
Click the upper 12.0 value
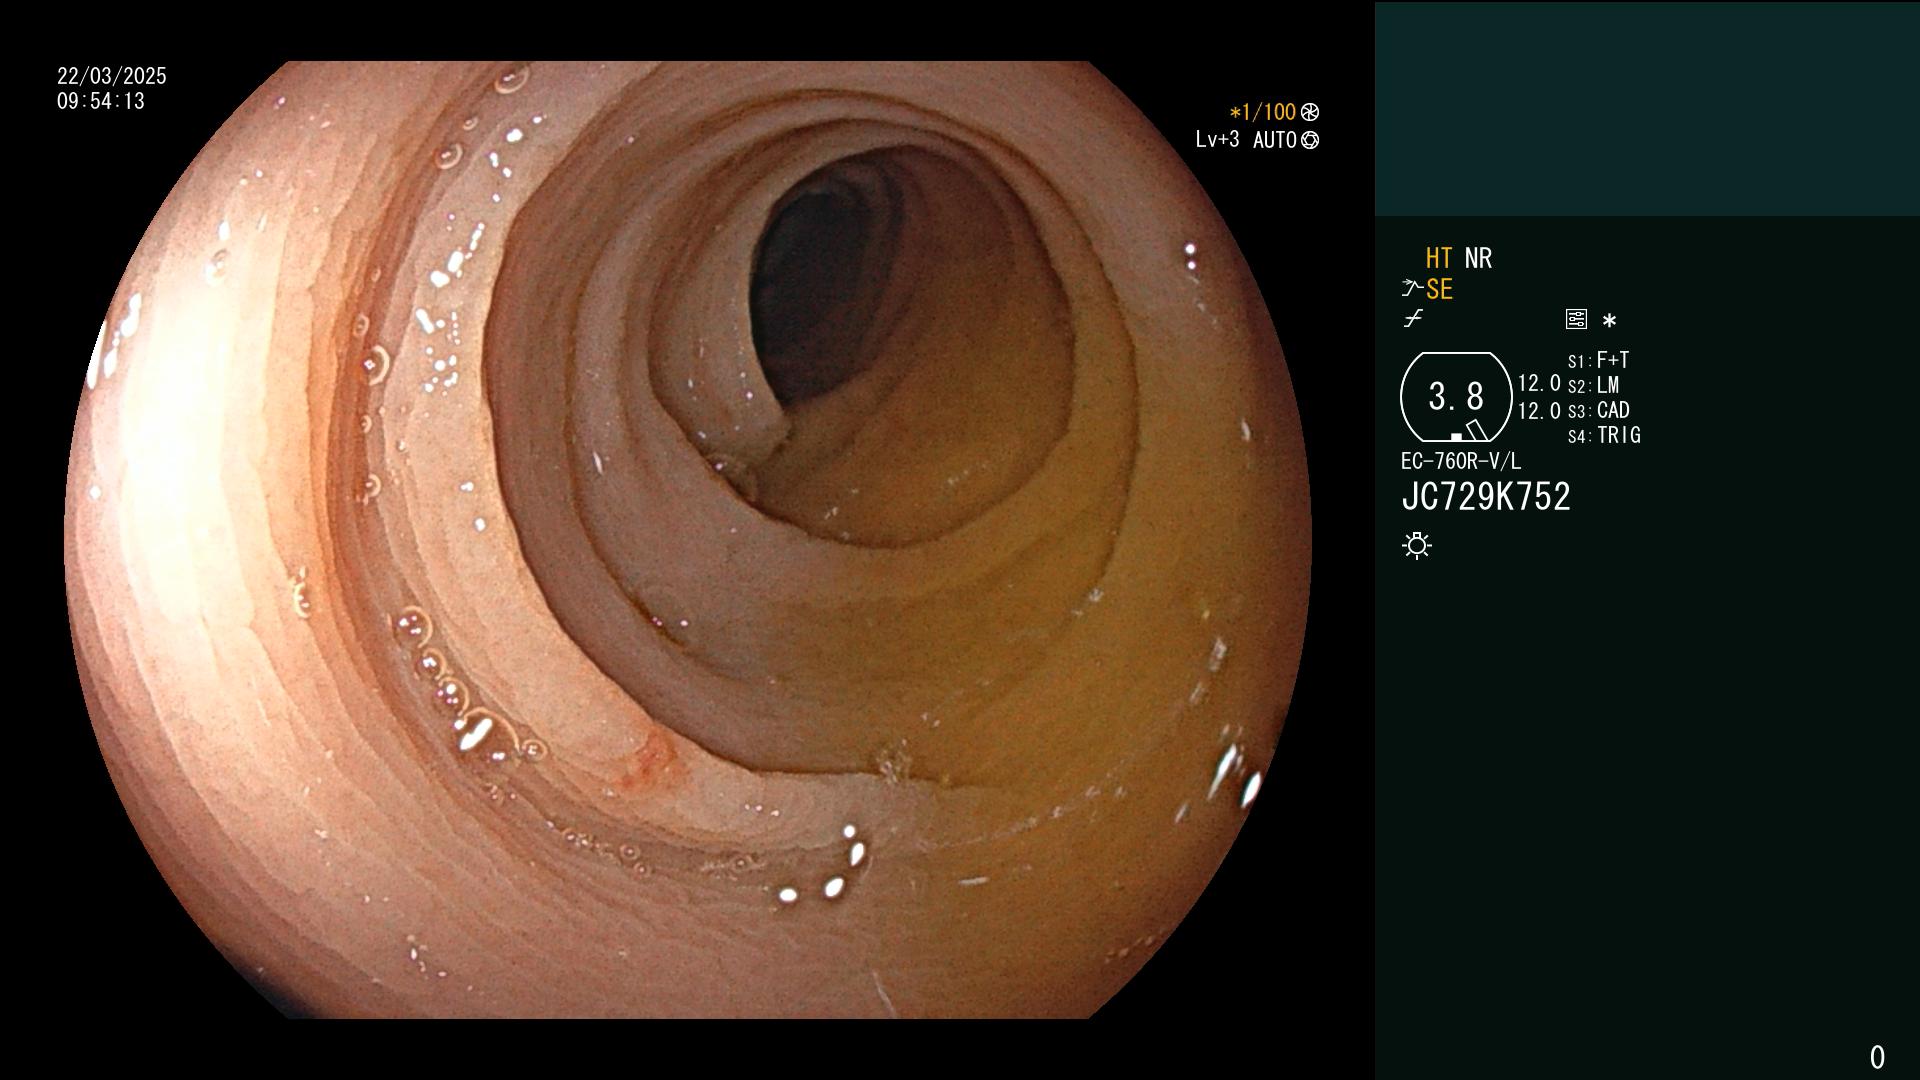point(1539,383)
